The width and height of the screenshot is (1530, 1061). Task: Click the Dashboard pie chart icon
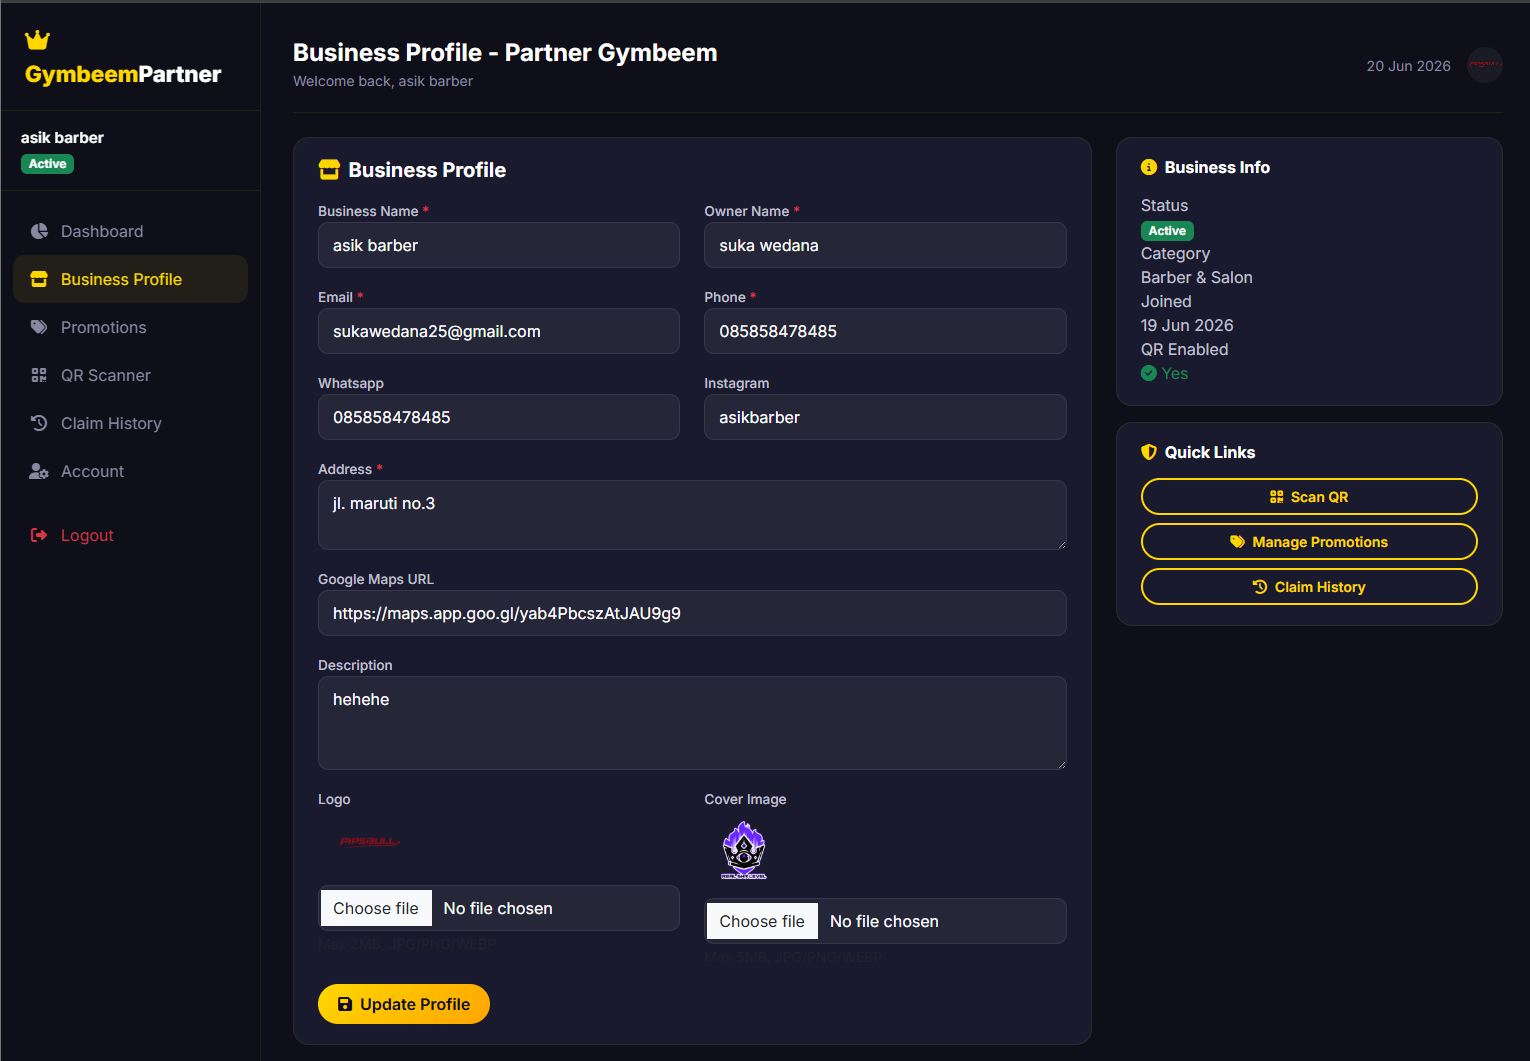pyautogui.click(x=39, y=231)
